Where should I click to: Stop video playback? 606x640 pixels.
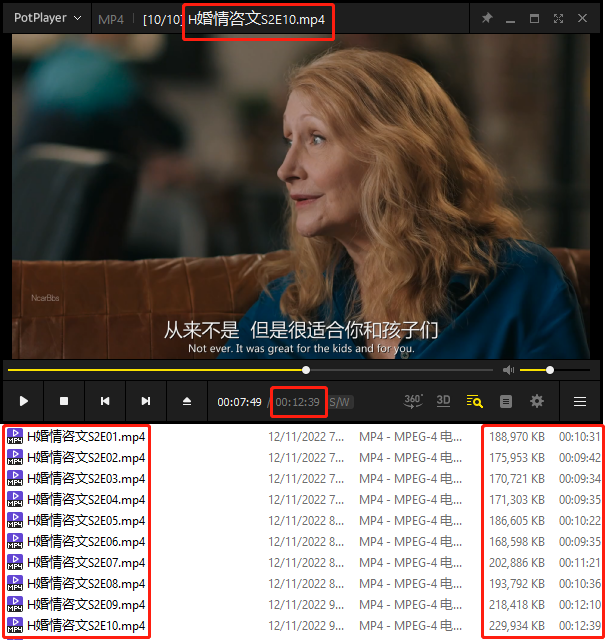(64, 401)
